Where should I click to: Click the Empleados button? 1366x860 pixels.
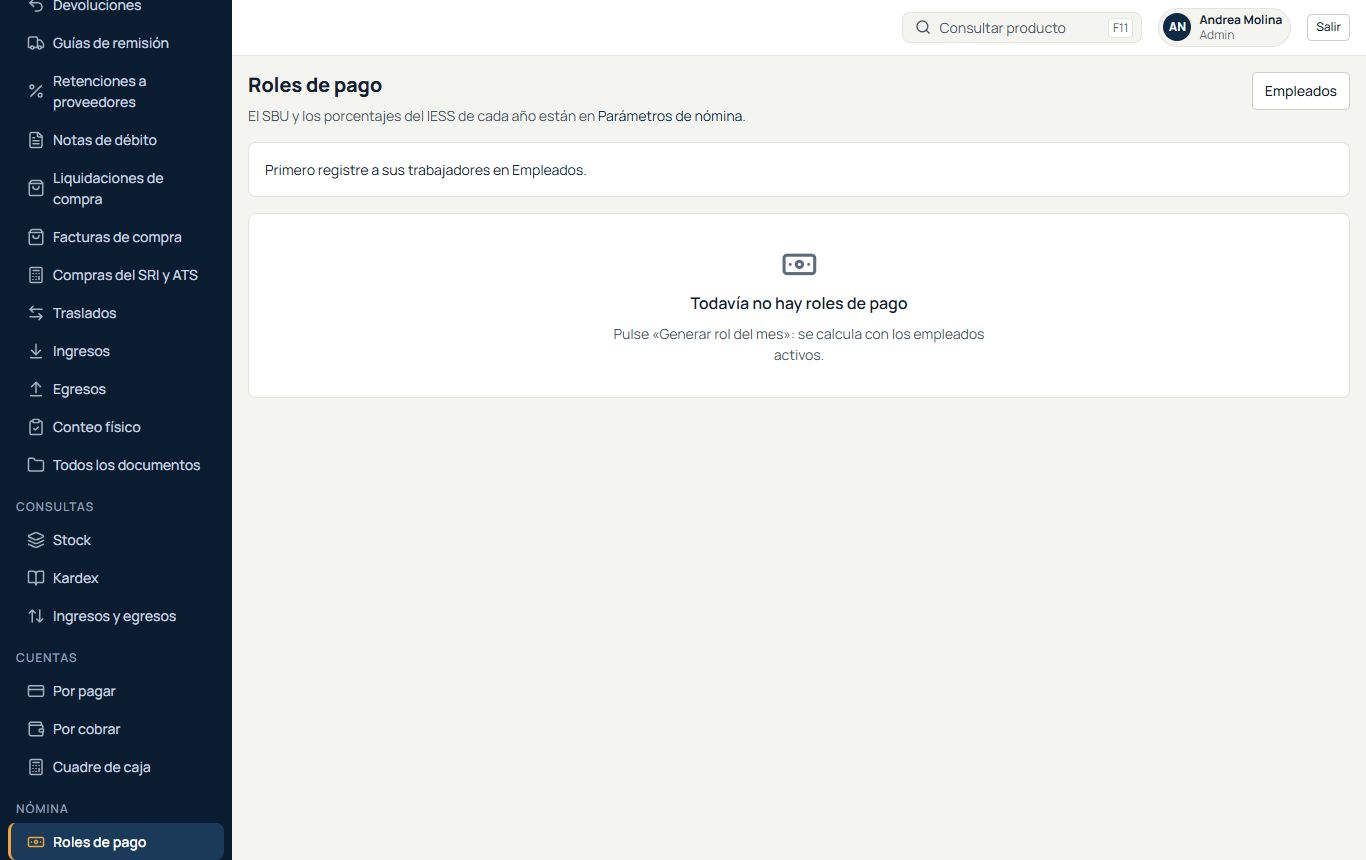coord(1300,91)
